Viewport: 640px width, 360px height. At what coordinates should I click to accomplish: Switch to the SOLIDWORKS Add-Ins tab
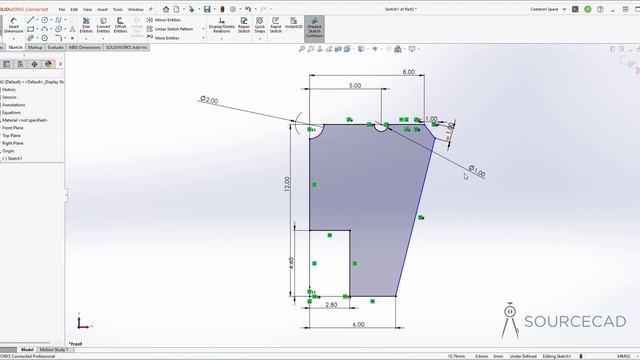click(127, 47)
